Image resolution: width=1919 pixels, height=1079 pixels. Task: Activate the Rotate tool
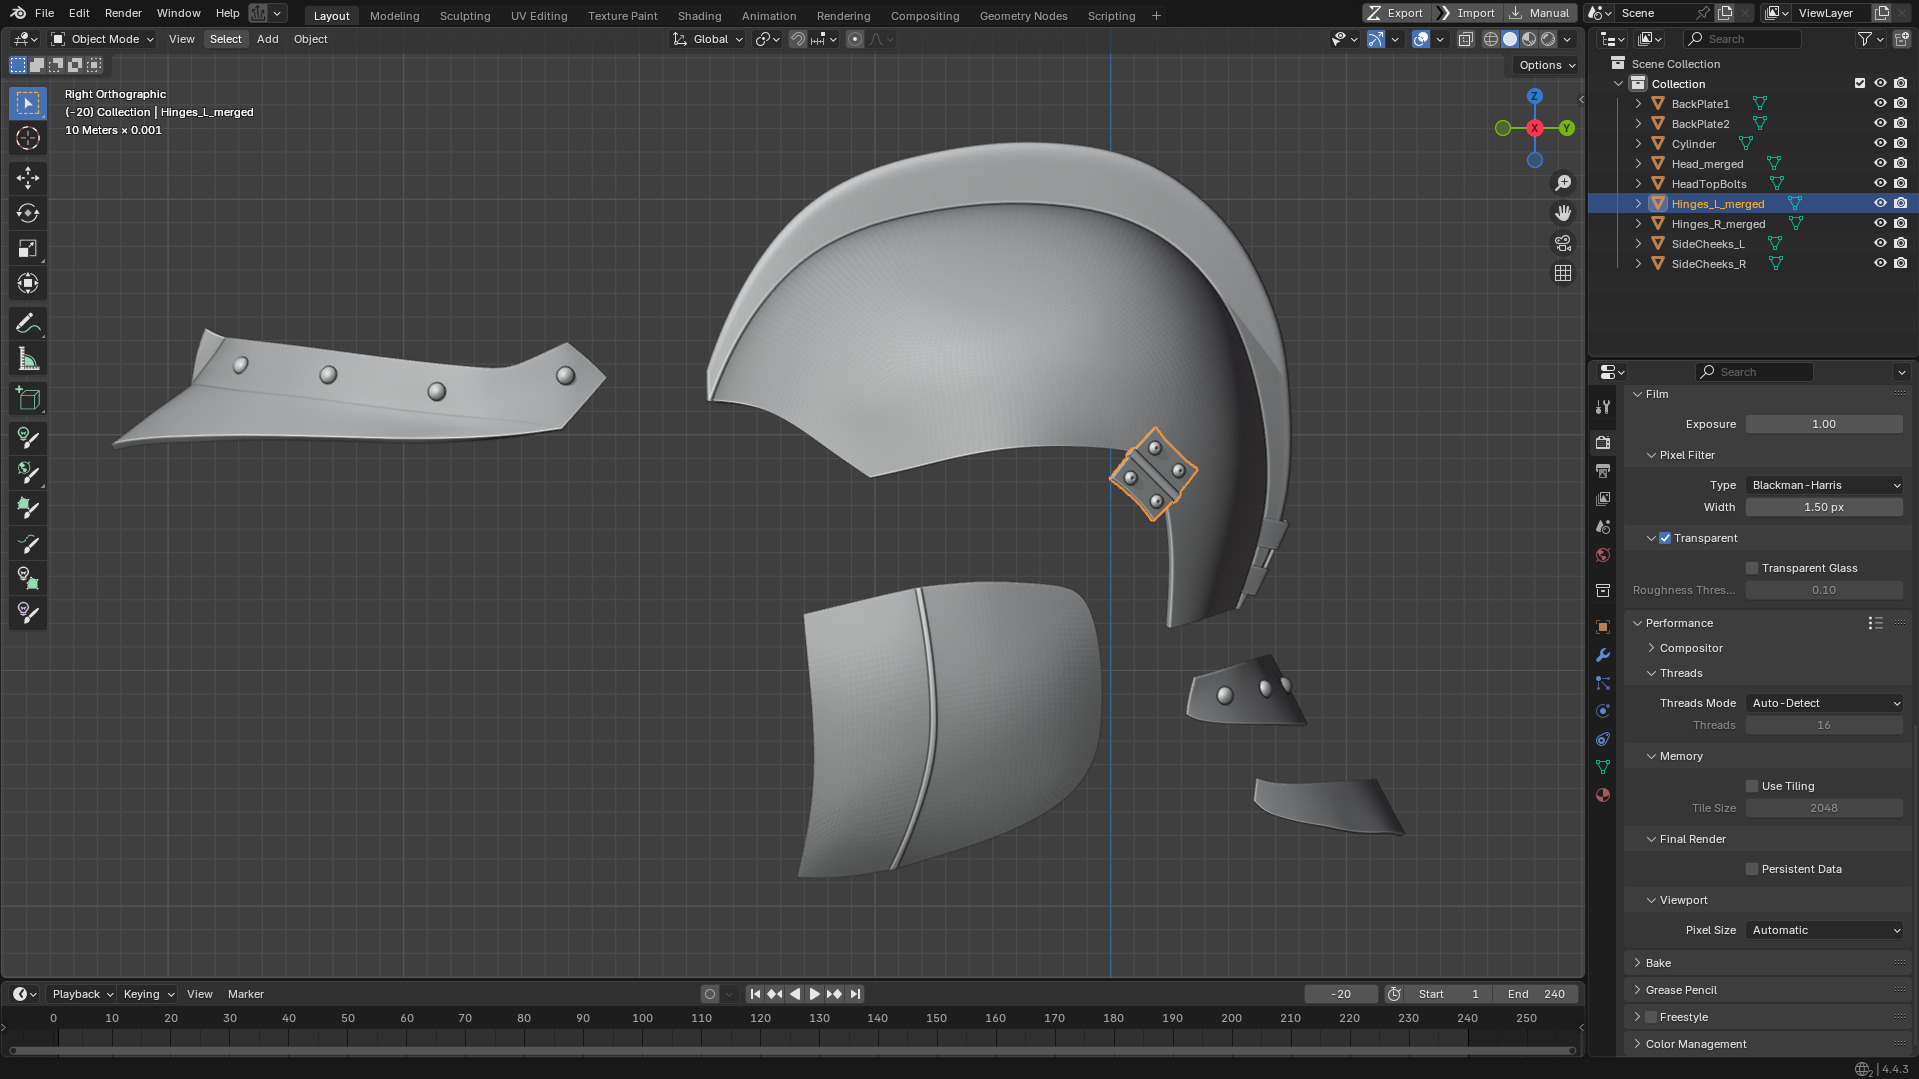[28, 213]
